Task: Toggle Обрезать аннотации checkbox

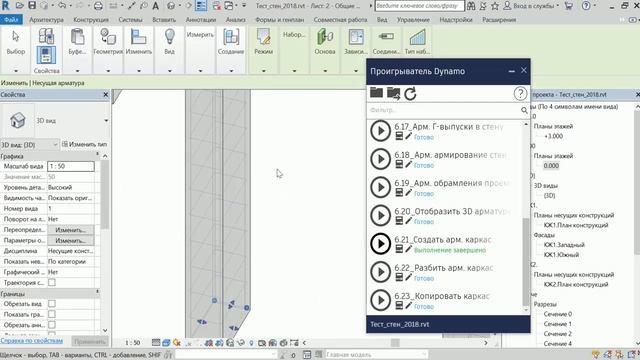Action: tap(52, 325)
